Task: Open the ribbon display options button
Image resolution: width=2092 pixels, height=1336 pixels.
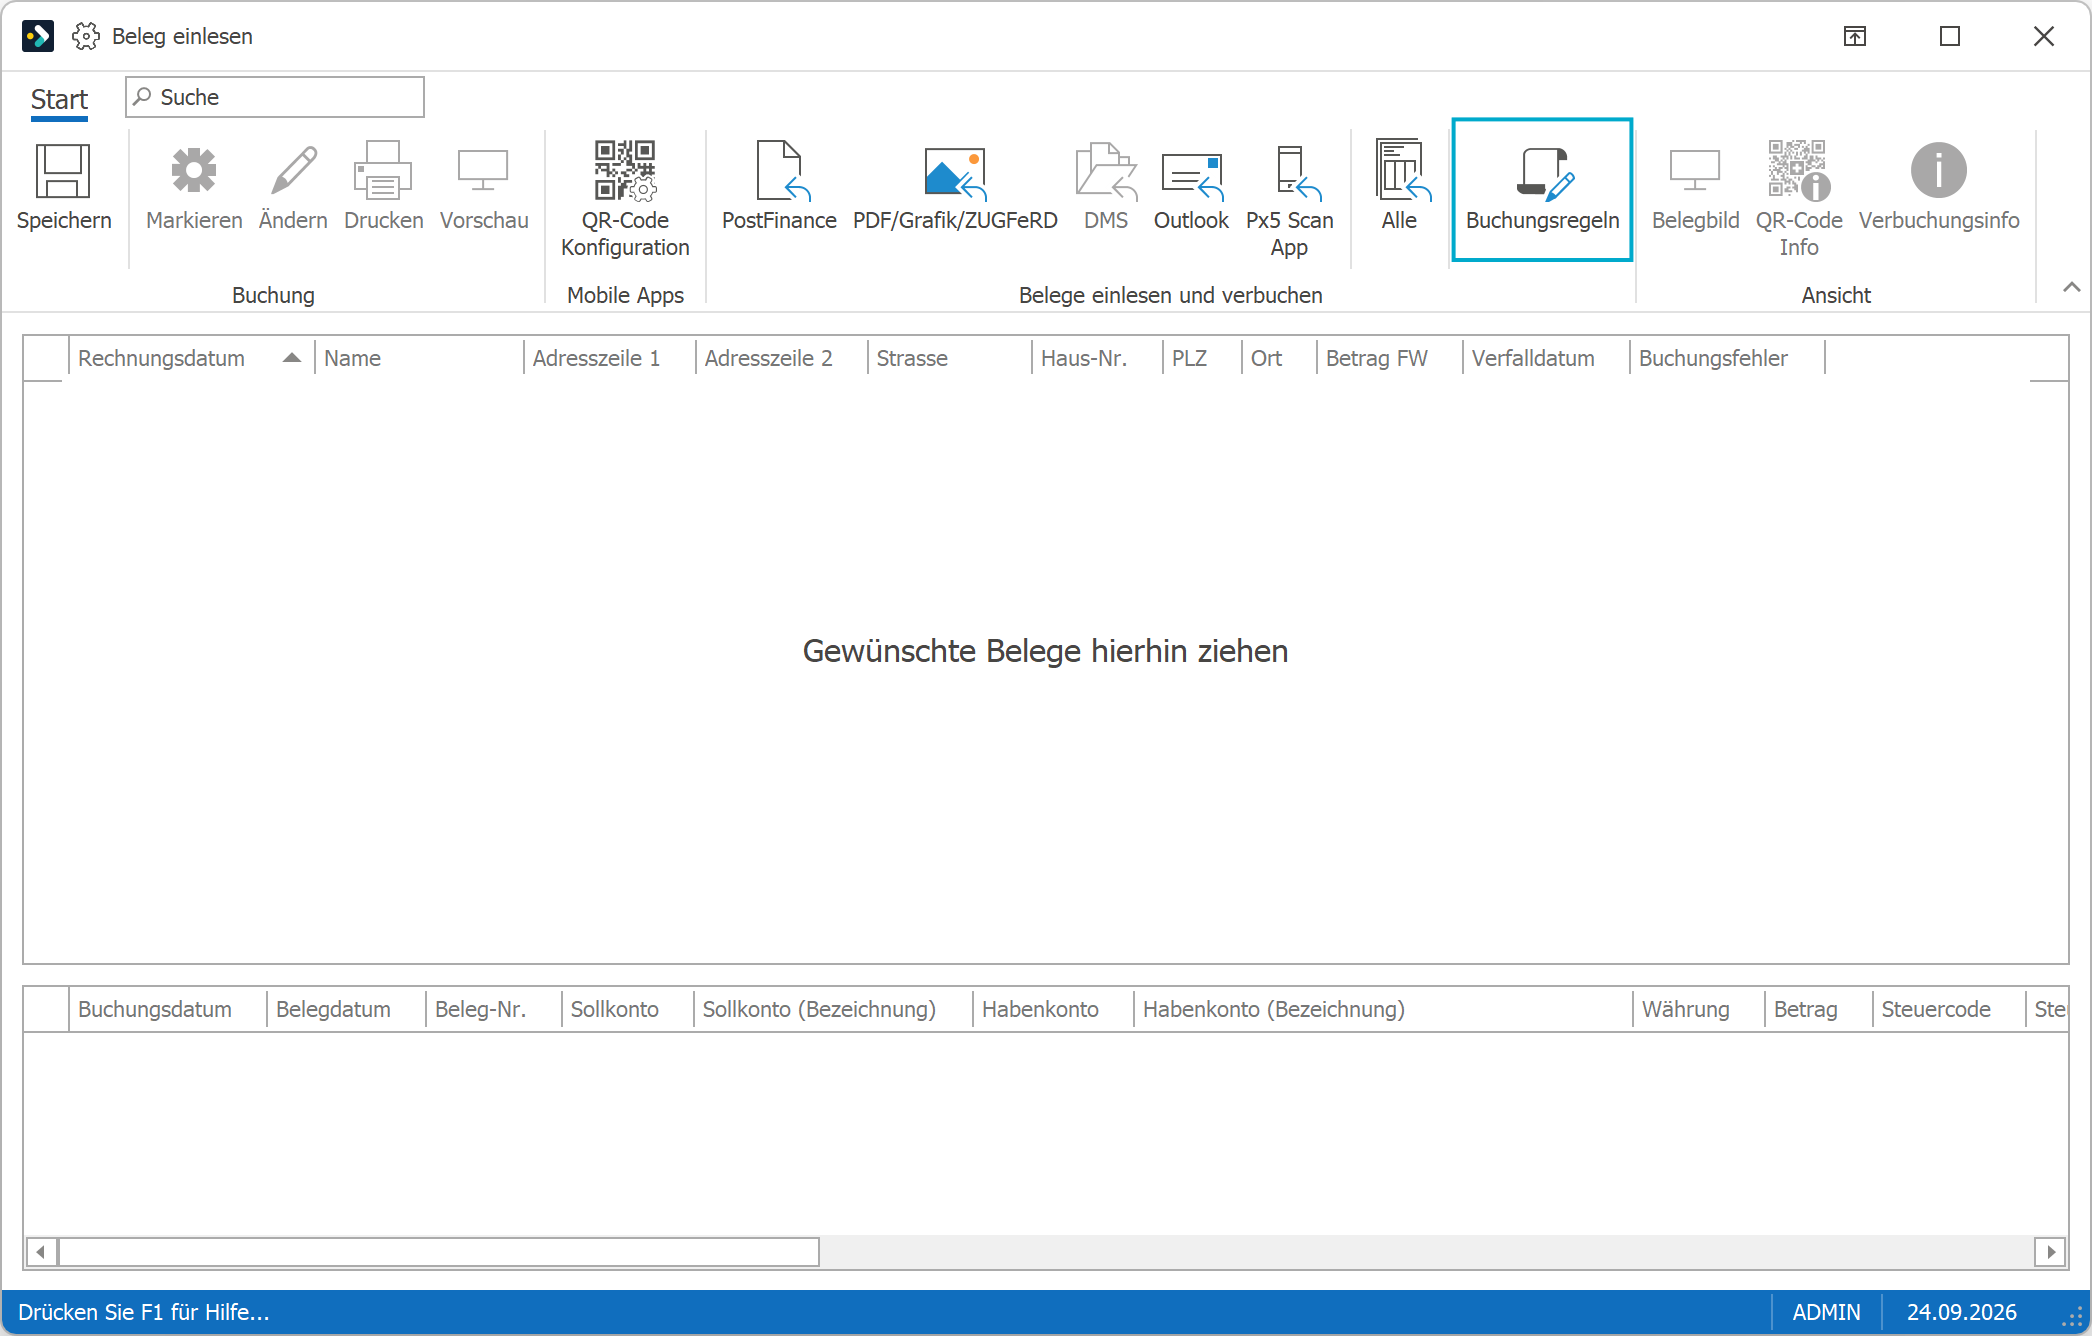Action: click(1855, 36)
